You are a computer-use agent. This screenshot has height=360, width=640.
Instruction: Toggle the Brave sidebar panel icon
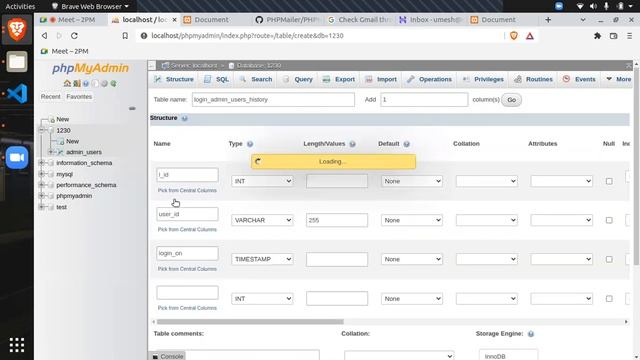click(x=613, y=36)
